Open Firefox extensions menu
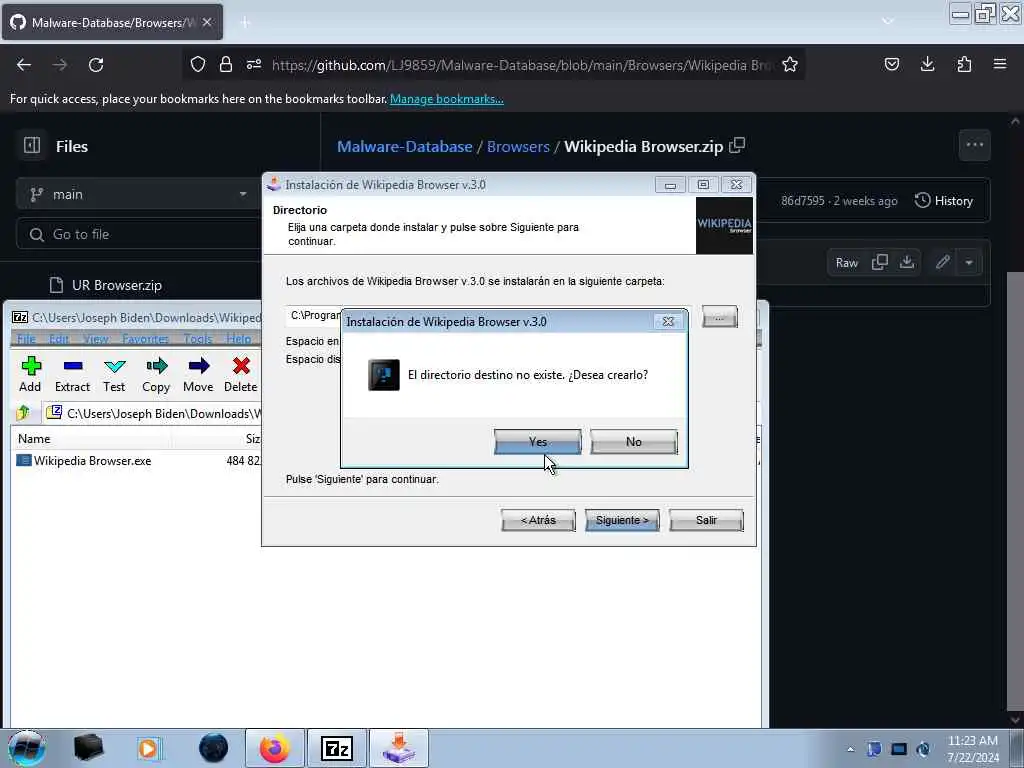The height and width of the screenshot is (768, 1024). point(964,64)
